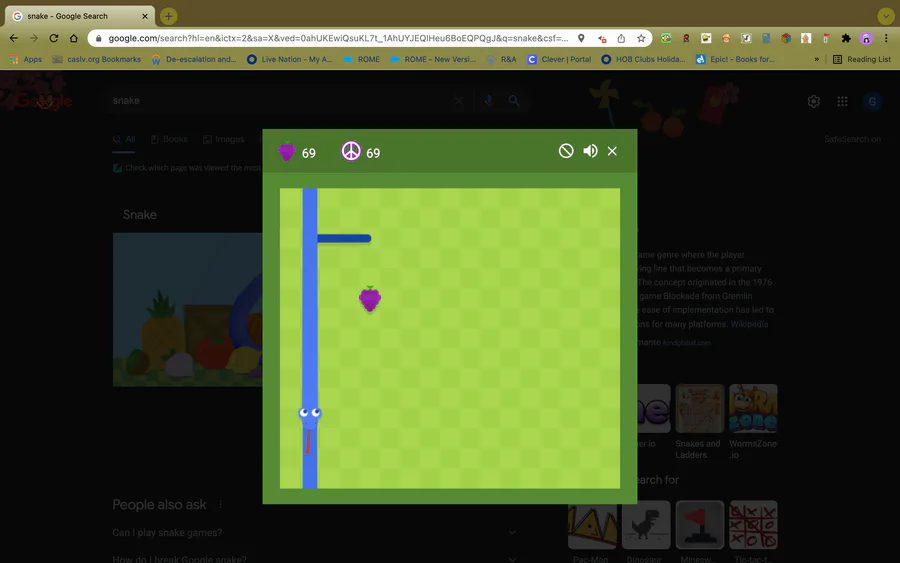Open the Live Nation - My A... bookmark
This screenshot has height=563, width=900.
289,59
